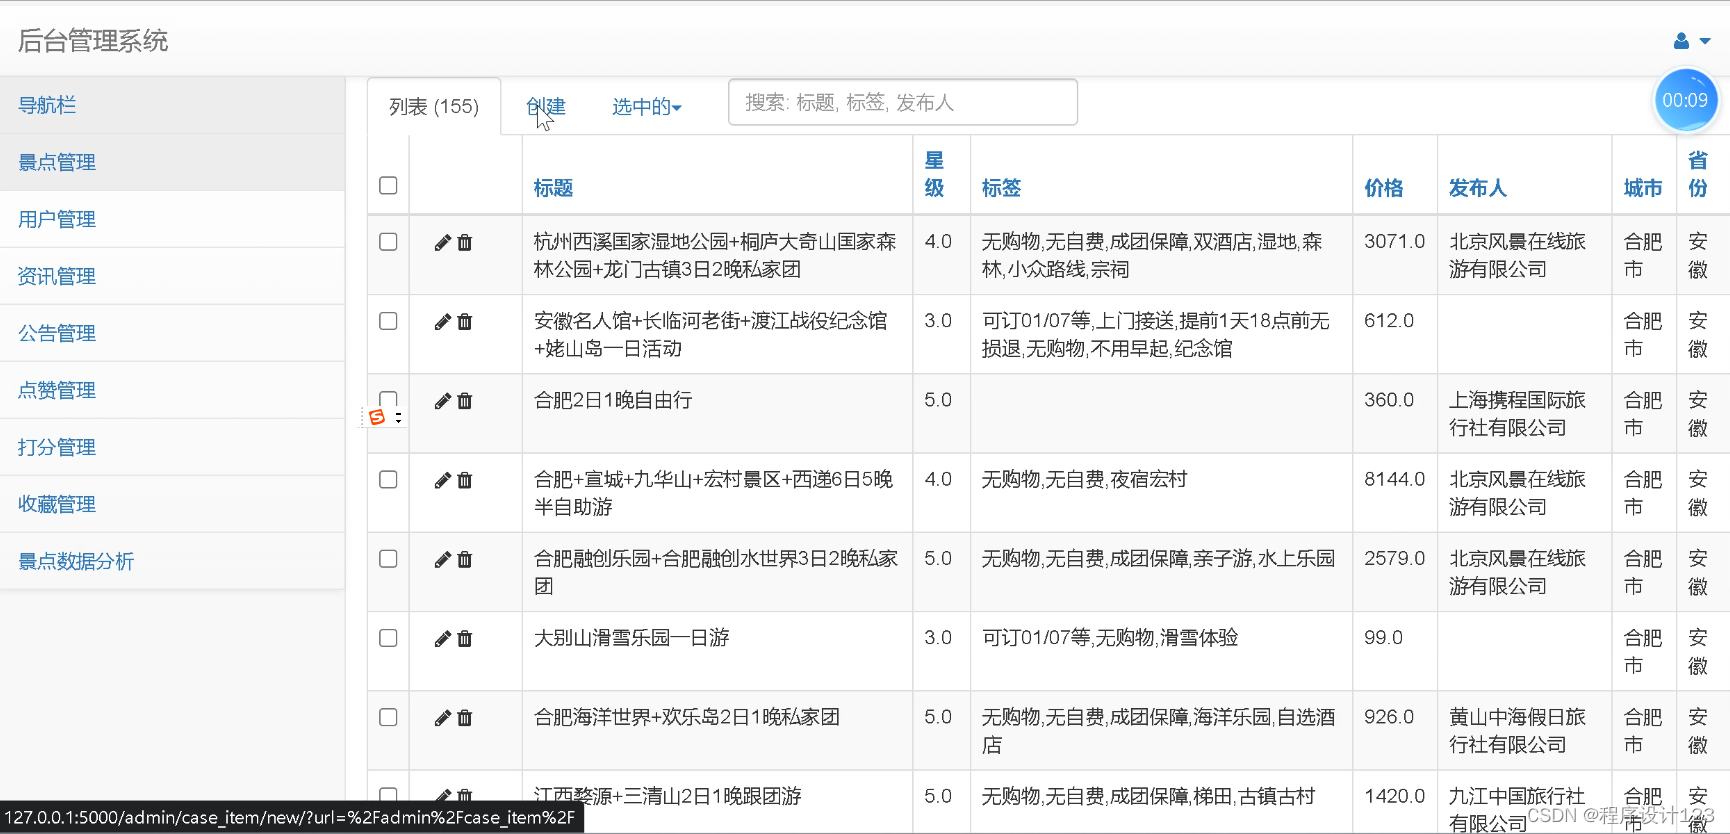Viewport: 1730px width, 834px height.
Task: Open 打分管理 in the sidebar
Action: tap(172, 447)
